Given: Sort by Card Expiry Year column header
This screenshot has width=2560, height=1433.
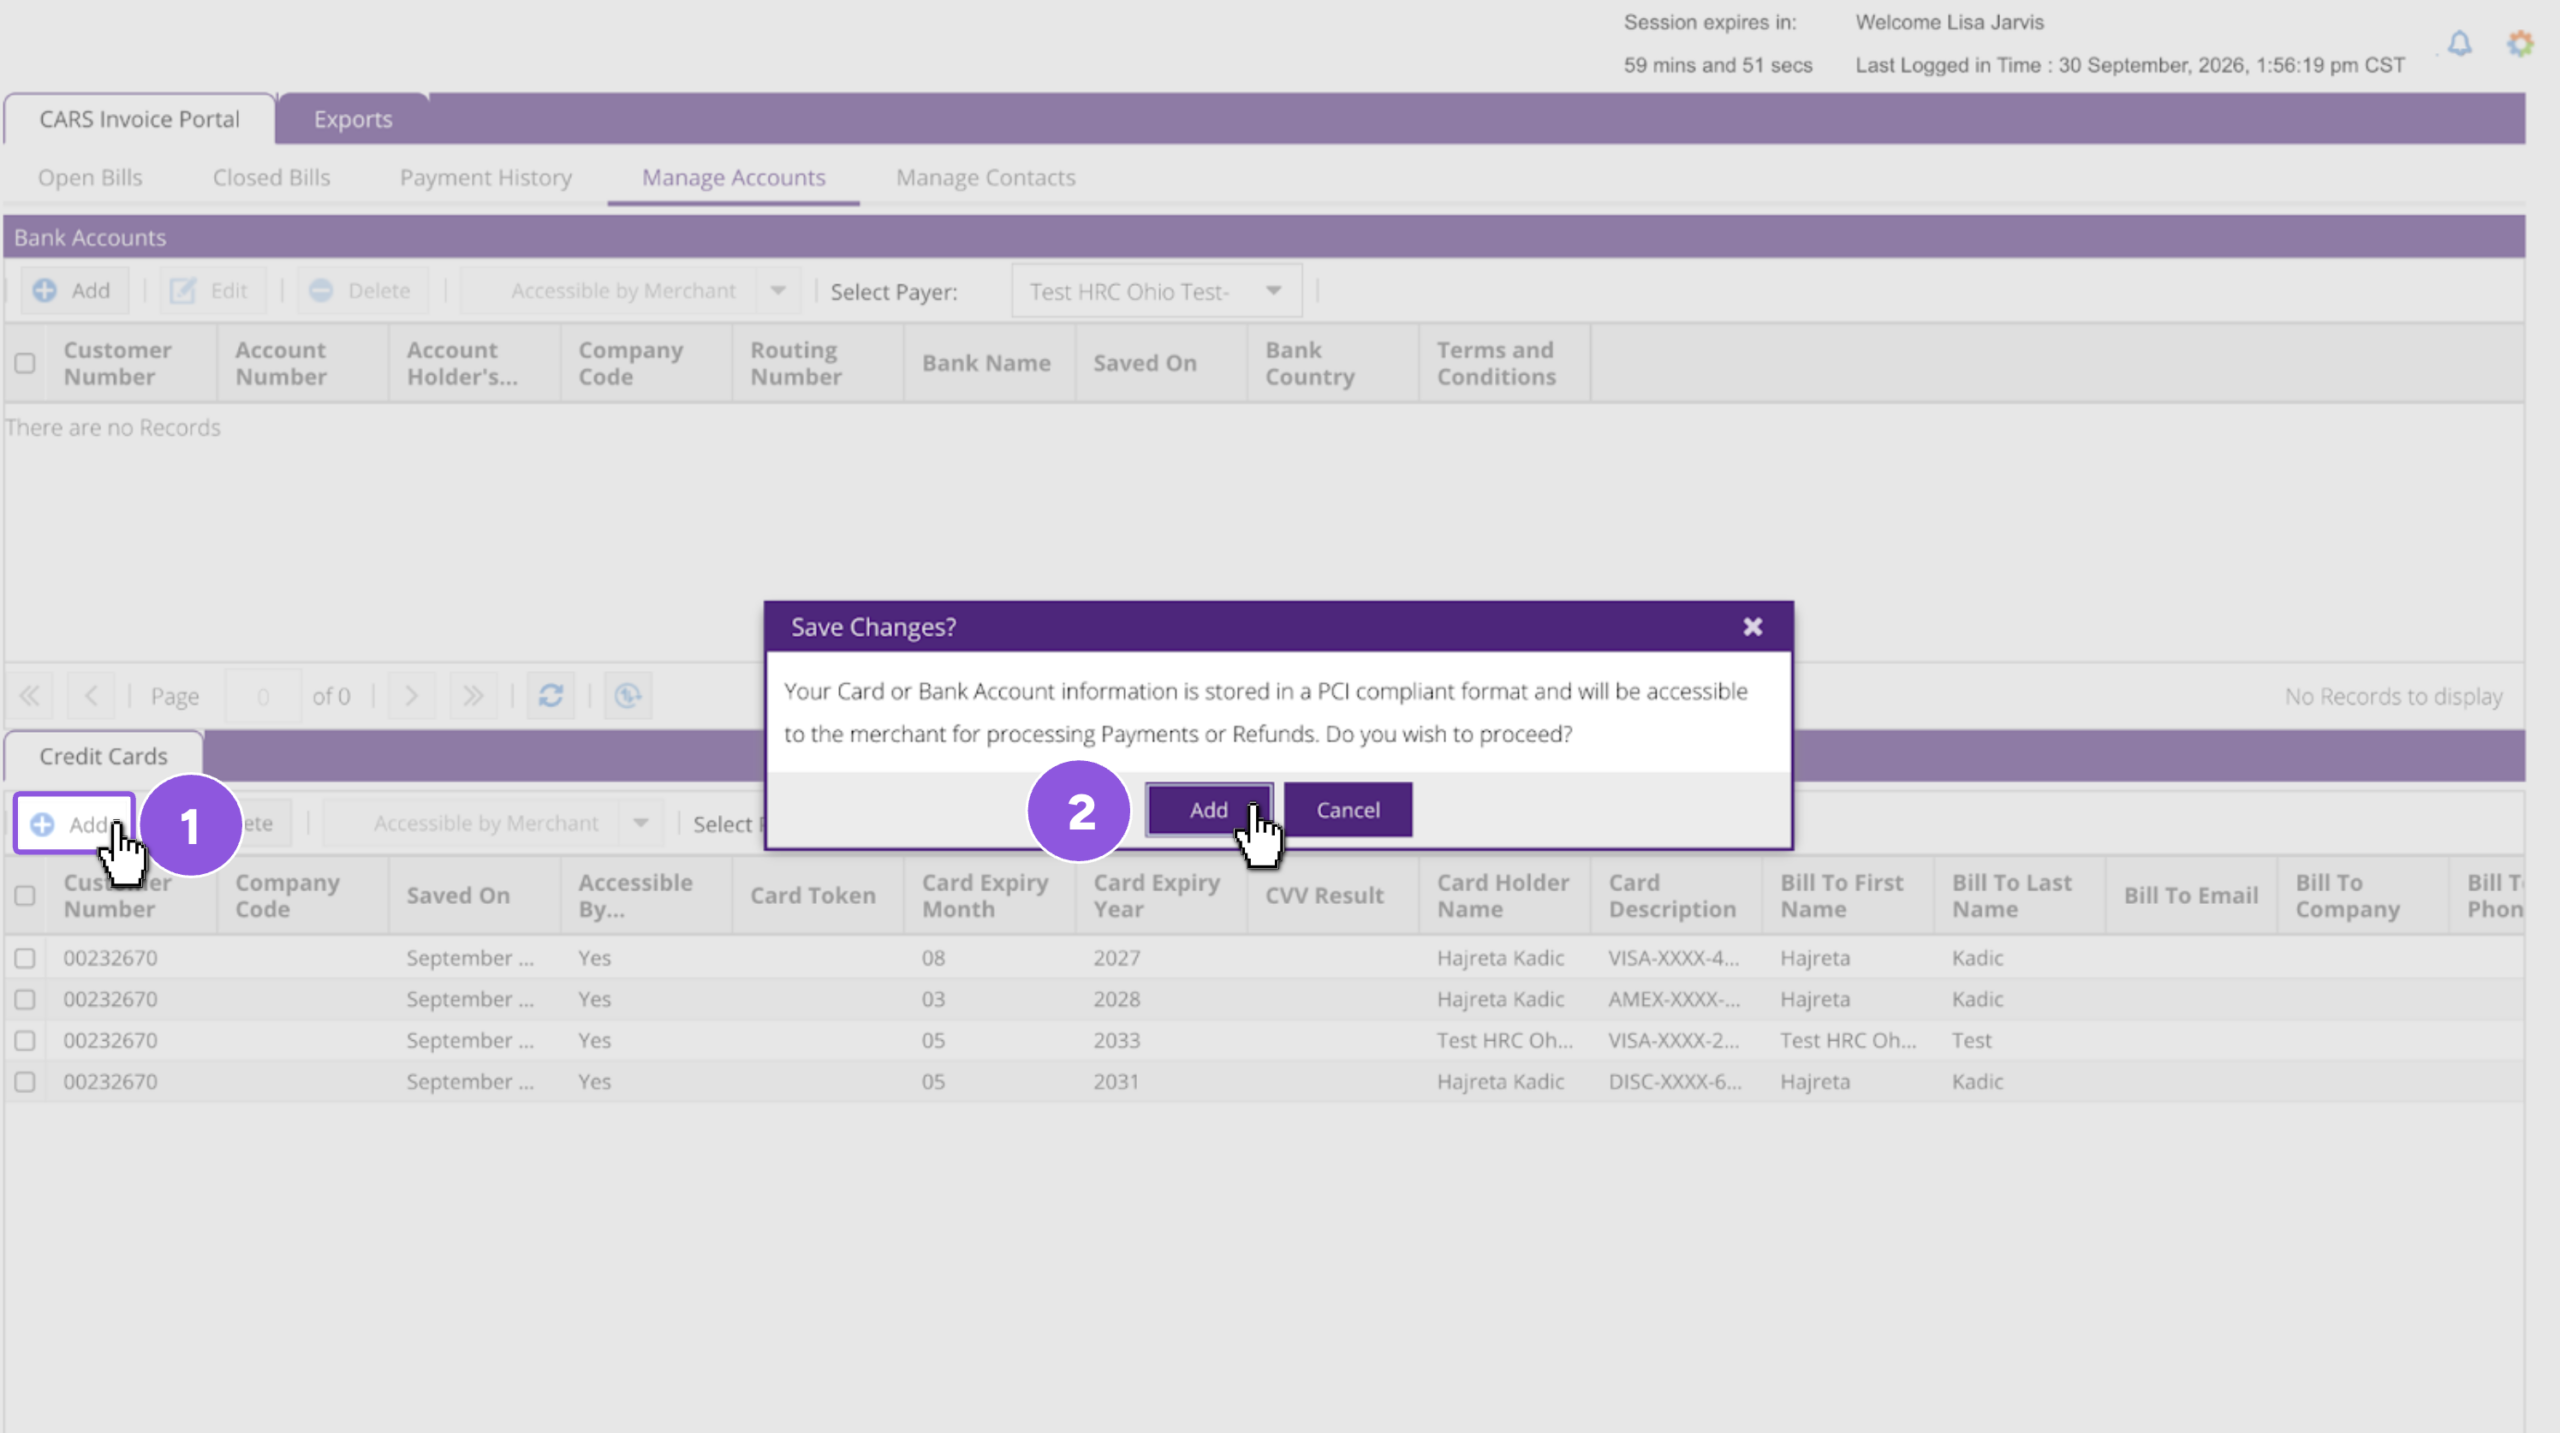Looking at the screenshot, I should tap(1160, 896).
